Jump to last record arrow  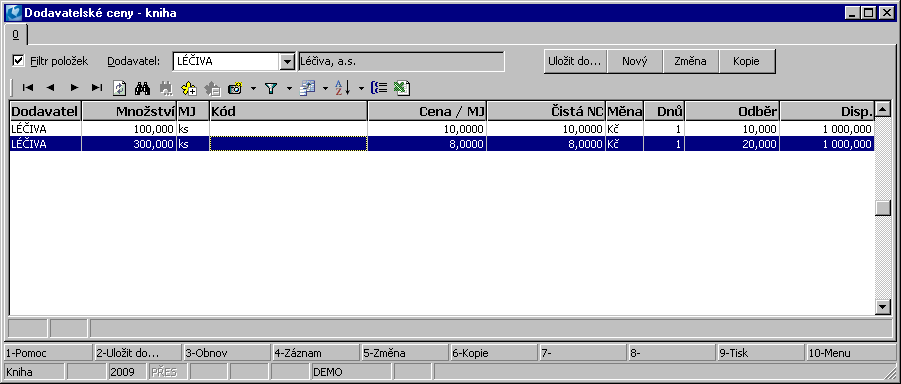pyautogui.click(x=97, y=88)
